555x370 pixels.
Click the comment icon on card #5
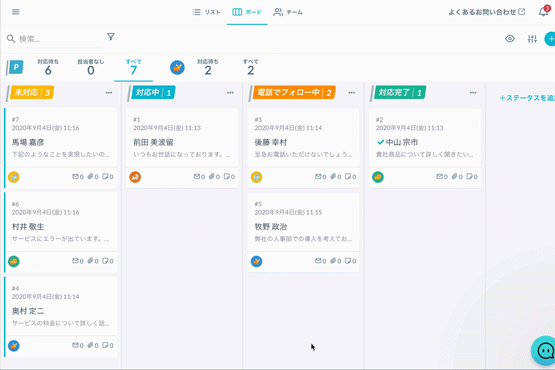pos(348,261)
